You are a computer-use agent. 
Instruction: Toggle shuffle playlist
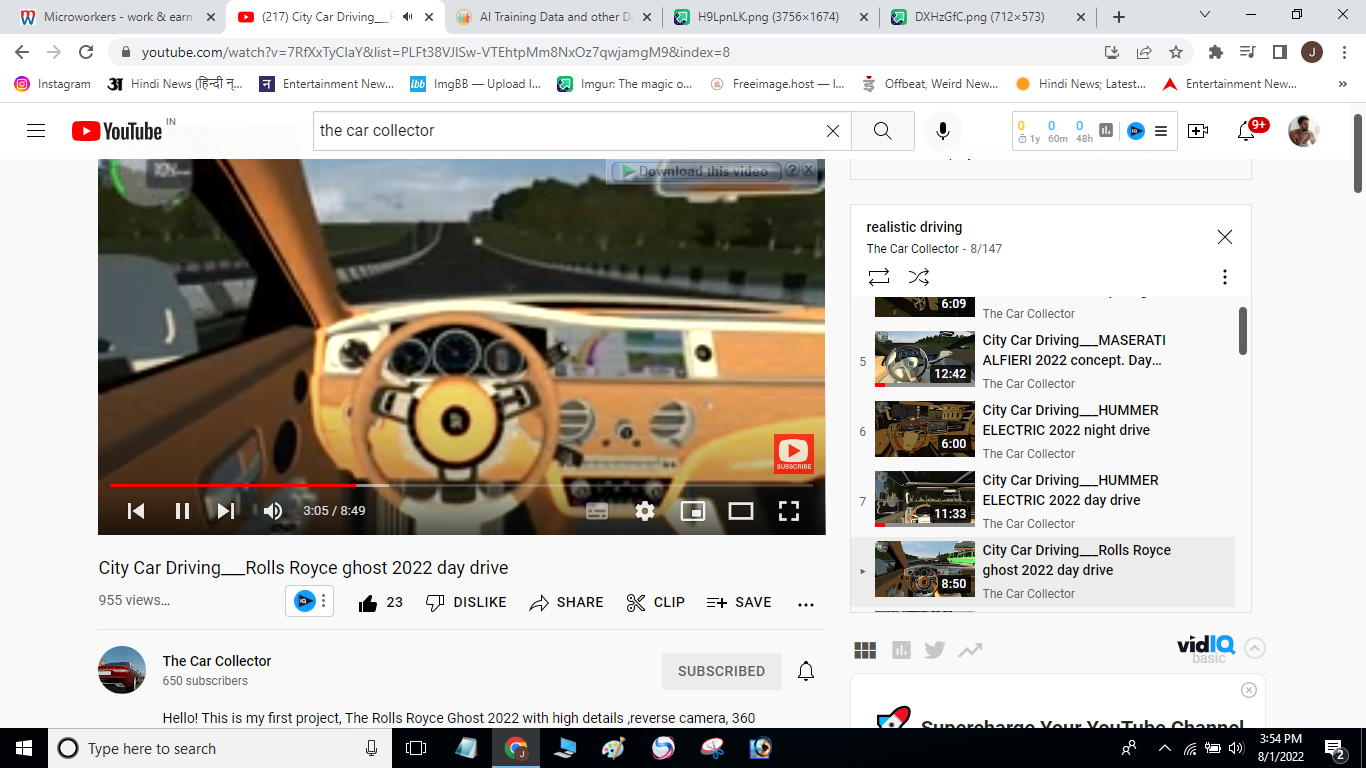point(919,277)
